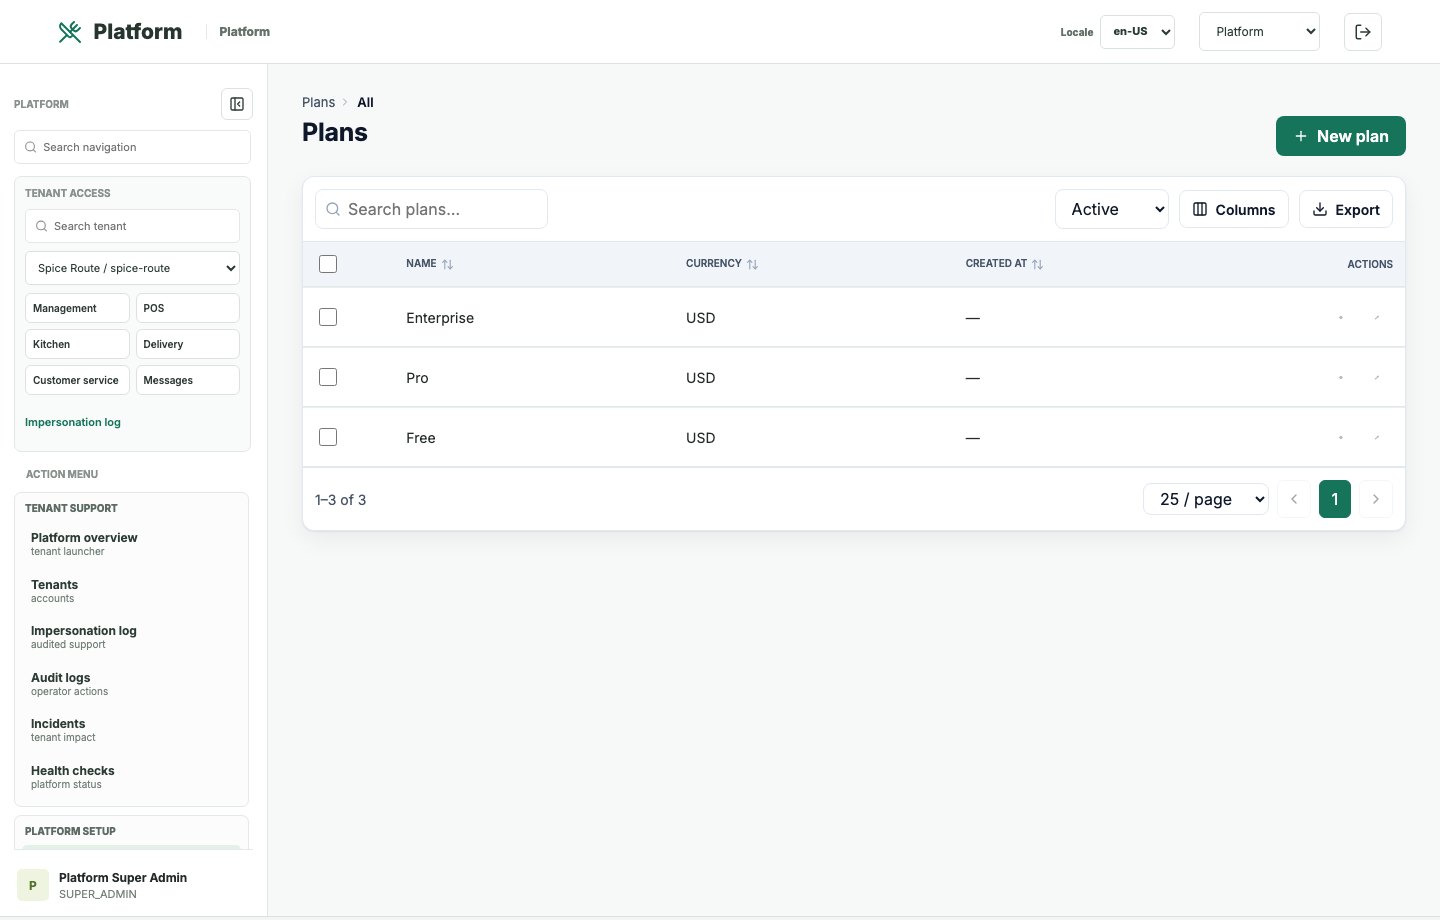Sort plans by the Currency column
This screenshot has height=920, width=1440.
click(722, 264)
